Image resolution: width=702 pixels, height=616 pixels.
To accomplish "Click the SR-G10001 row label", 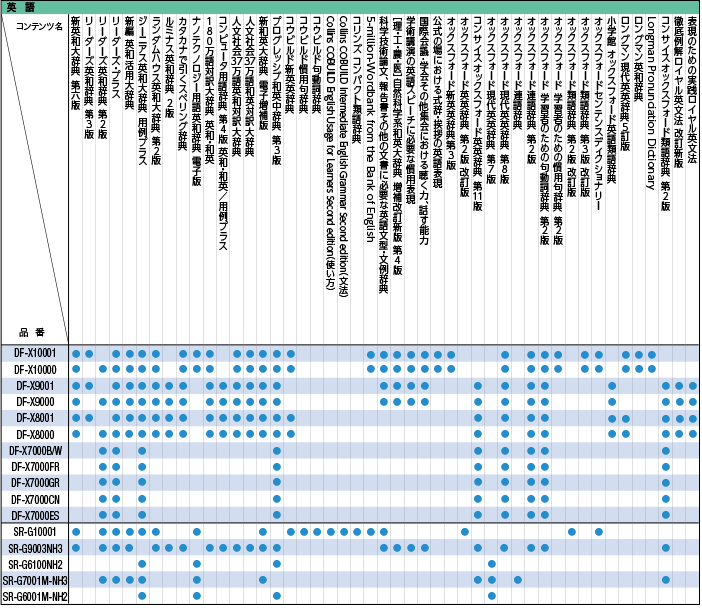I will (x=35, y=532).
